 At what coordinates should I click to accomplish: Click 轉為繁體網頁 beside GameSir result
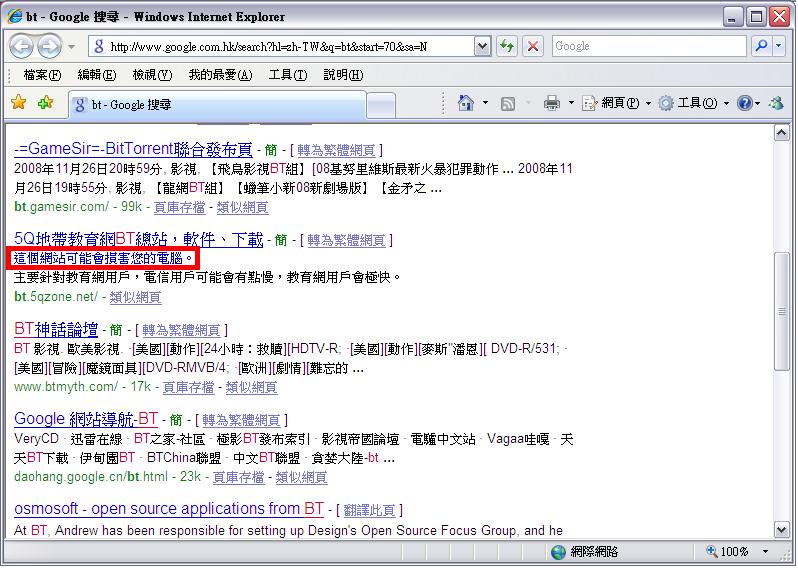[x=336, y=151]
